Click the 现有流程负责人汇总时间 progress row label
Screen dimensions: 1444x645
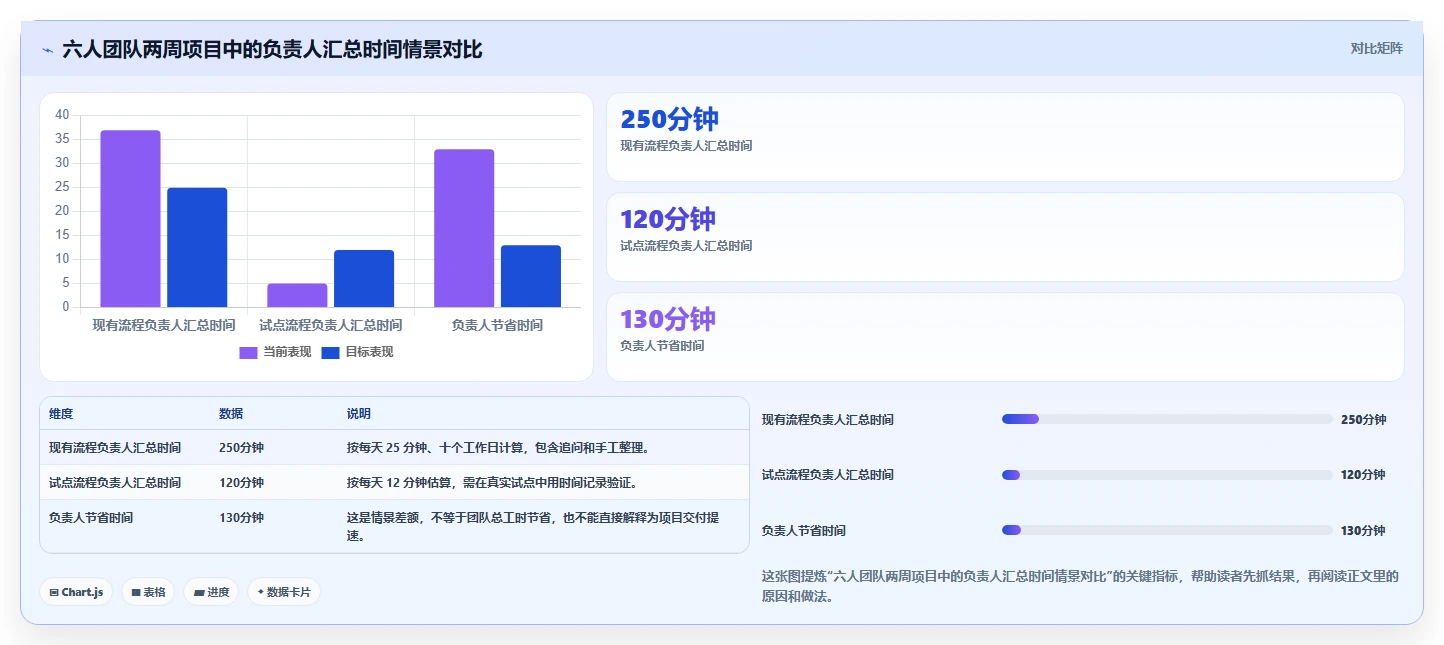(x=828, y=420)
